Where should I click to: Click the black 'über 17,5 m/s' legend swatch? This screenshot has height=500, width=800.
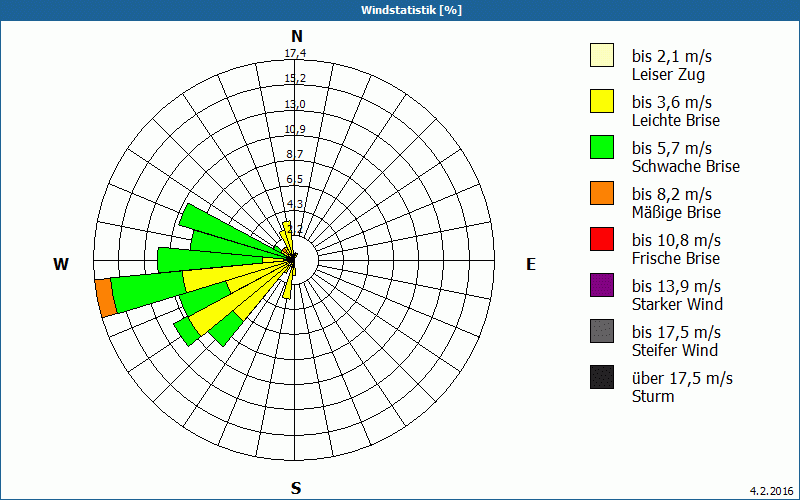click(602, 377)
